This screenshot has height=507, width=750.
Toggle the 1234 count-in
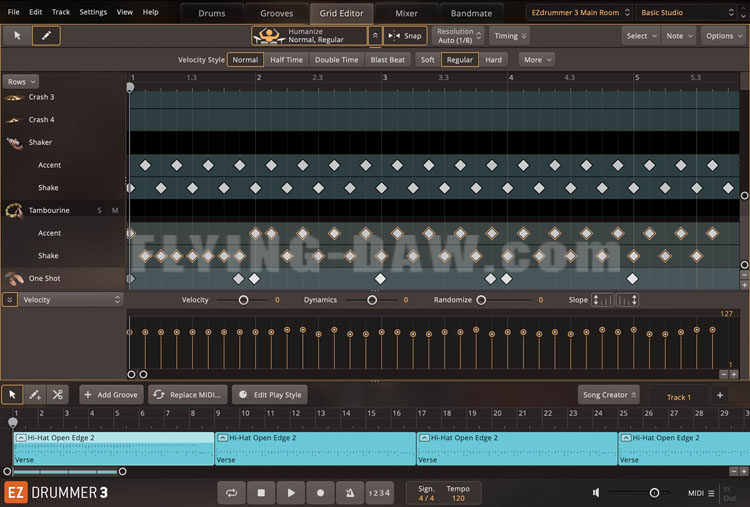(x=379, y=493)
